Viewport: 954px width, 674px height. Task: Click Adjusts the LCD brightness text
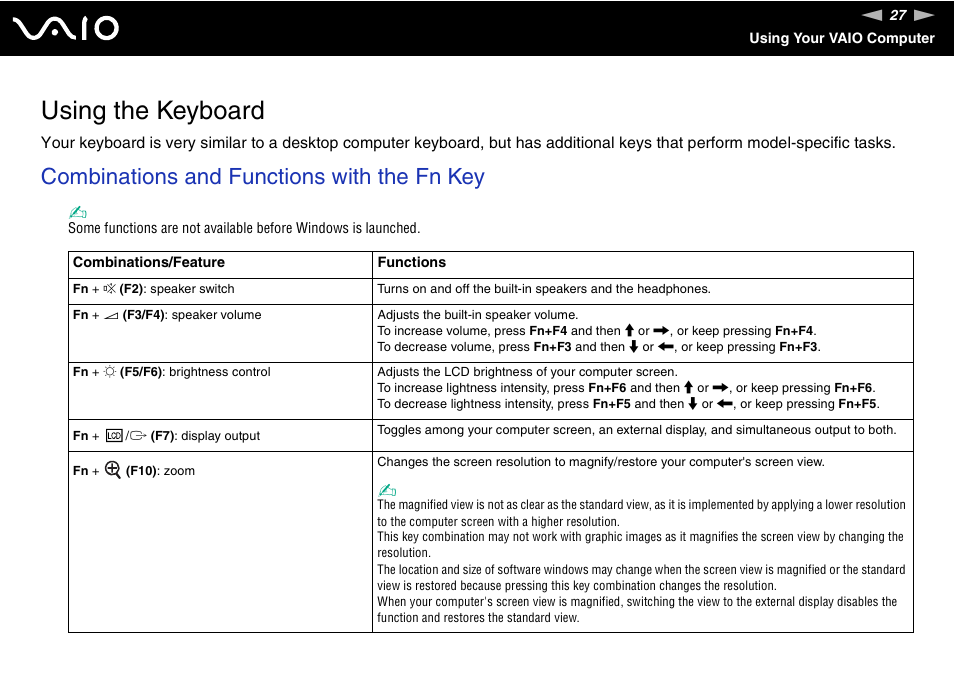click(527, 372)
